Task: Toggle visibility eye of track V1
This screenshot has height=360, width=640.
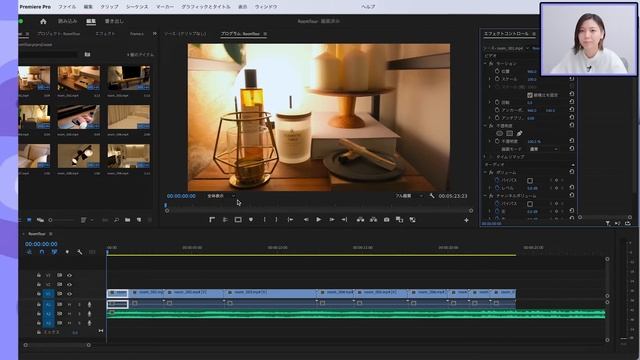Action: [69, 294]
